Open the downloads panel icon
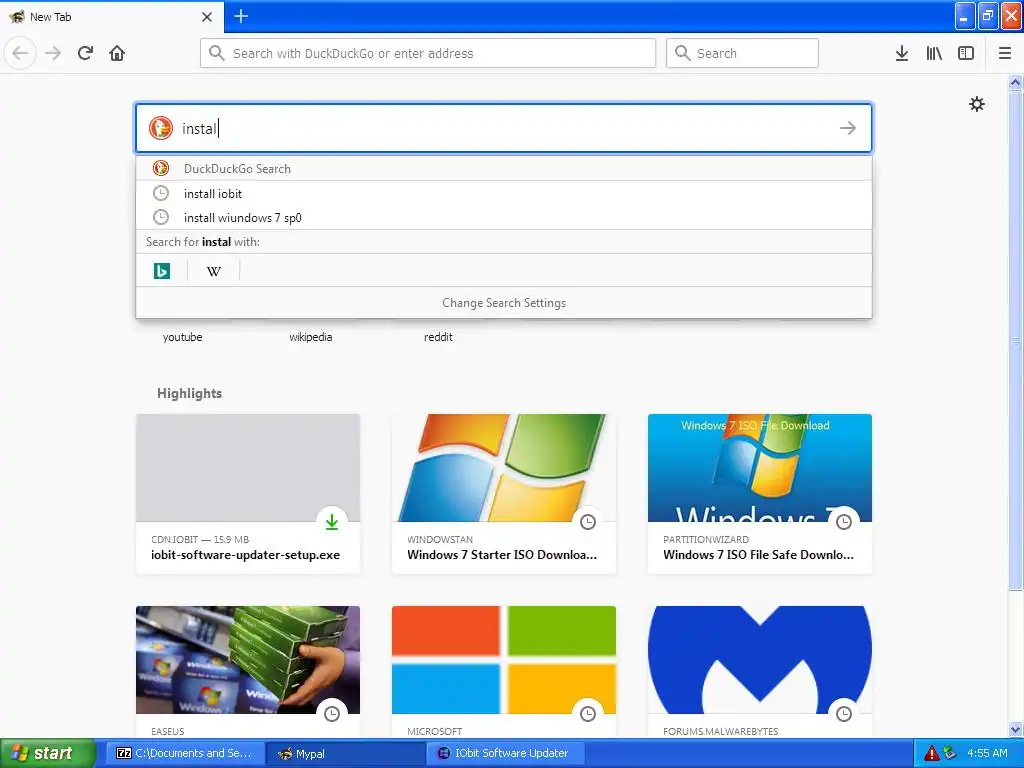Screen dimensions: 1024x768 [x=902, y=53]
